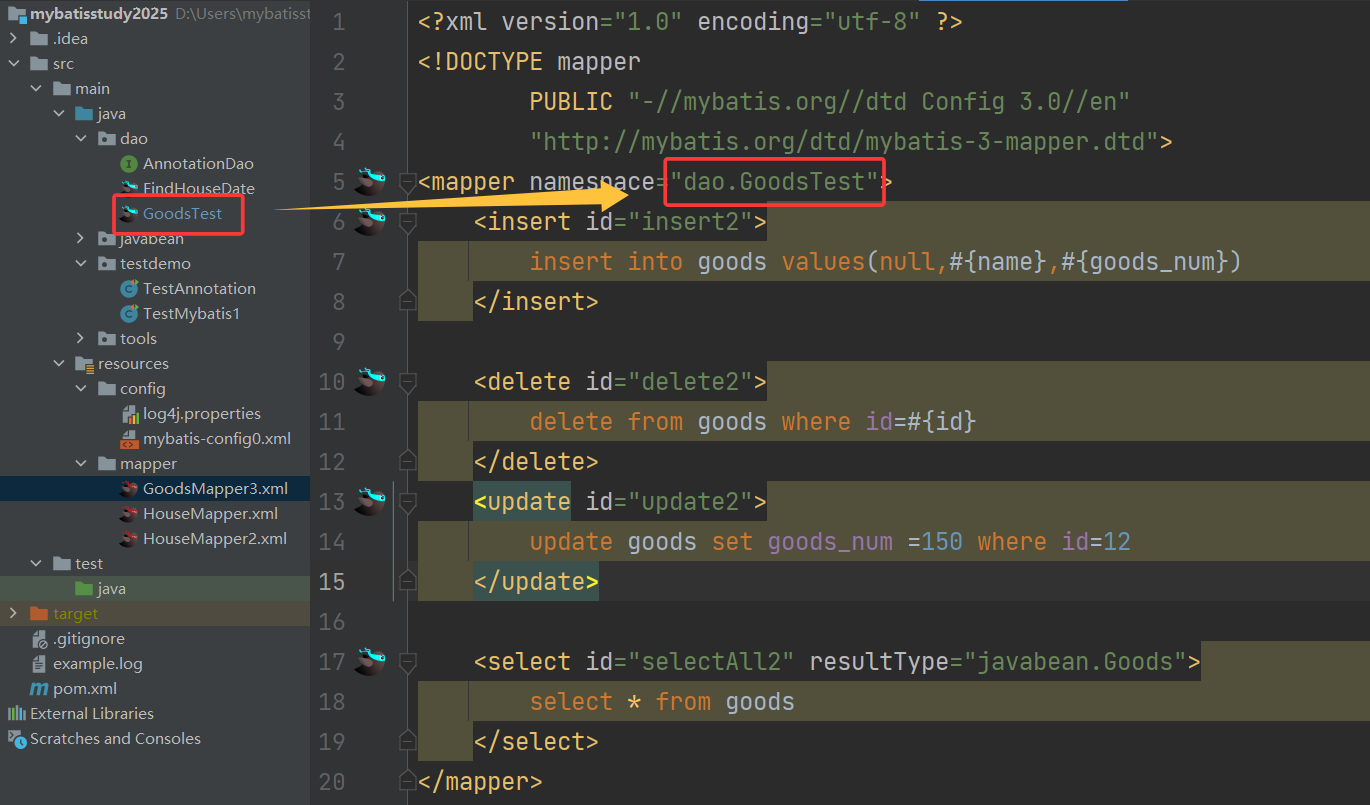Fold the mapper tag on line 5
The image size is (1370, 805).
(407, 181)
